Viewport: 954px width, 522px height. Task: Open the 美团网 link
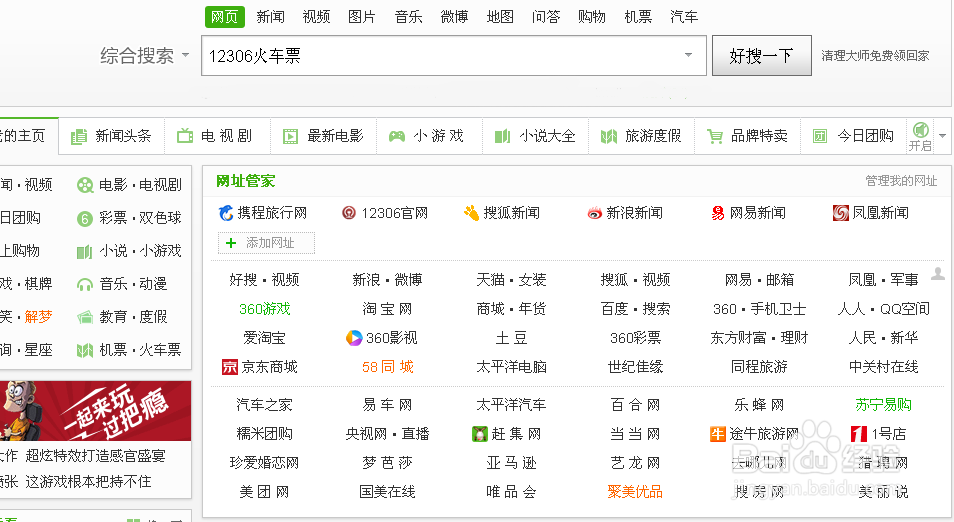click(x=265, y=492)
